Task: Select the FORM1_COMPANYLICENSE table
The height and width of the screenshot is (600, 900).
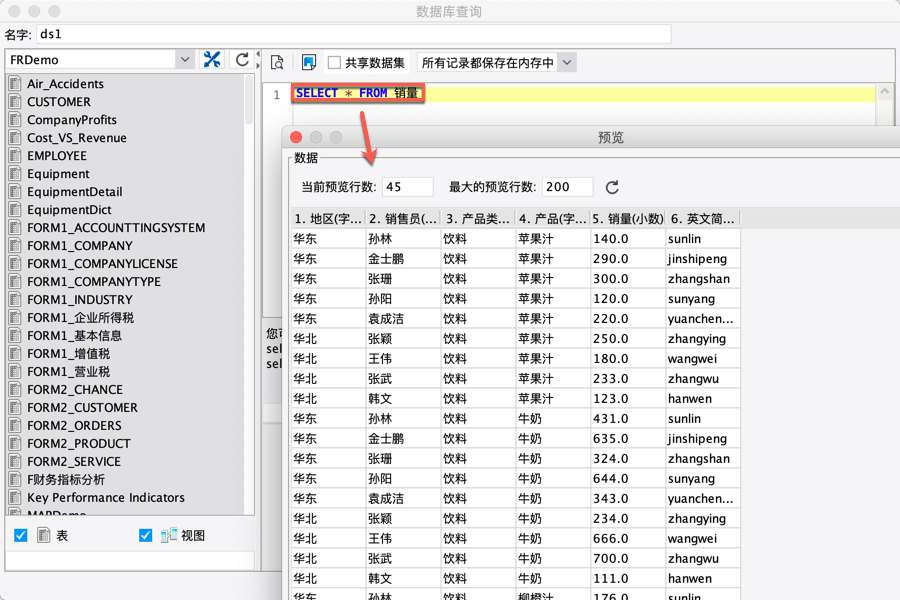Action: (x=102, y=264)
